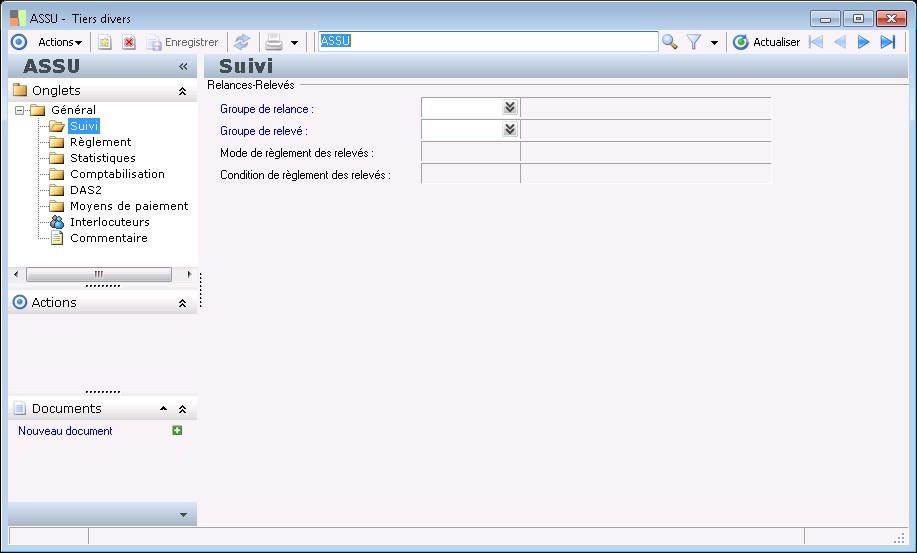This screenshot has height=553, width=917.
Task: Click the tree scrollbar left arrow
Action: tap(16, 274)
